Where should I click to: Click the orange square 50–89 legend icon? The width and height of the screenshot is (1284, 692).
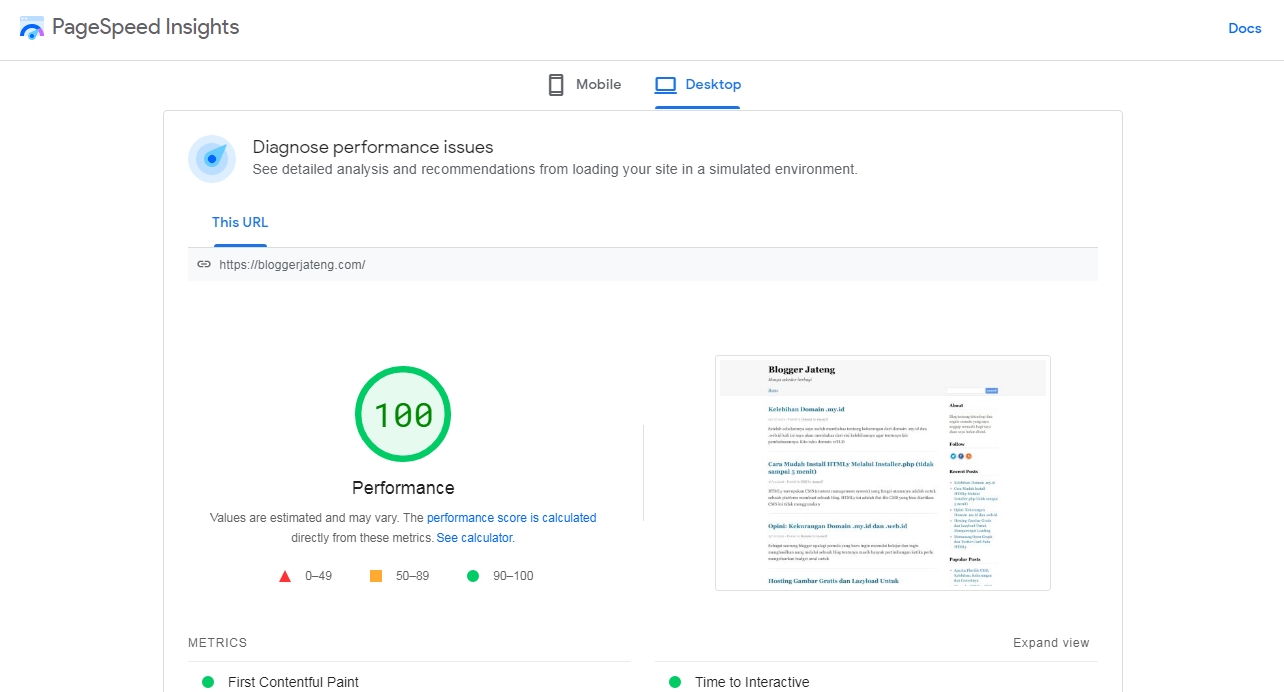[376, 576]
